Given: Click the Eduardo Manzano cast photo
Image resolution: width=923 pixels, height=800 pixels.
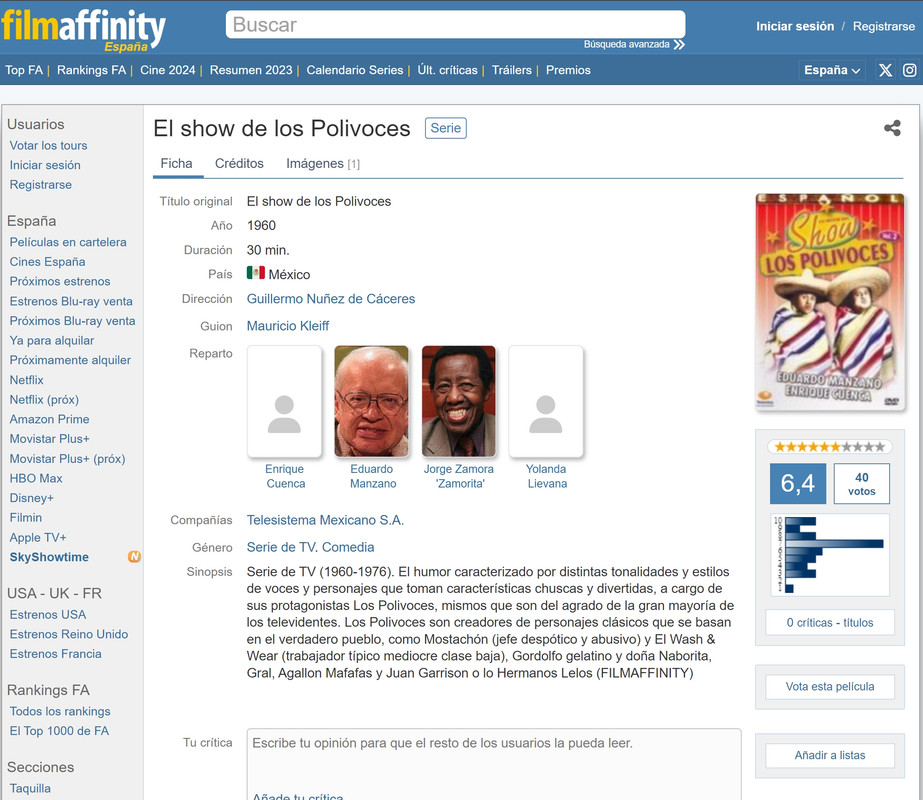Looking at the screenshot, I should tap(371, 401).
